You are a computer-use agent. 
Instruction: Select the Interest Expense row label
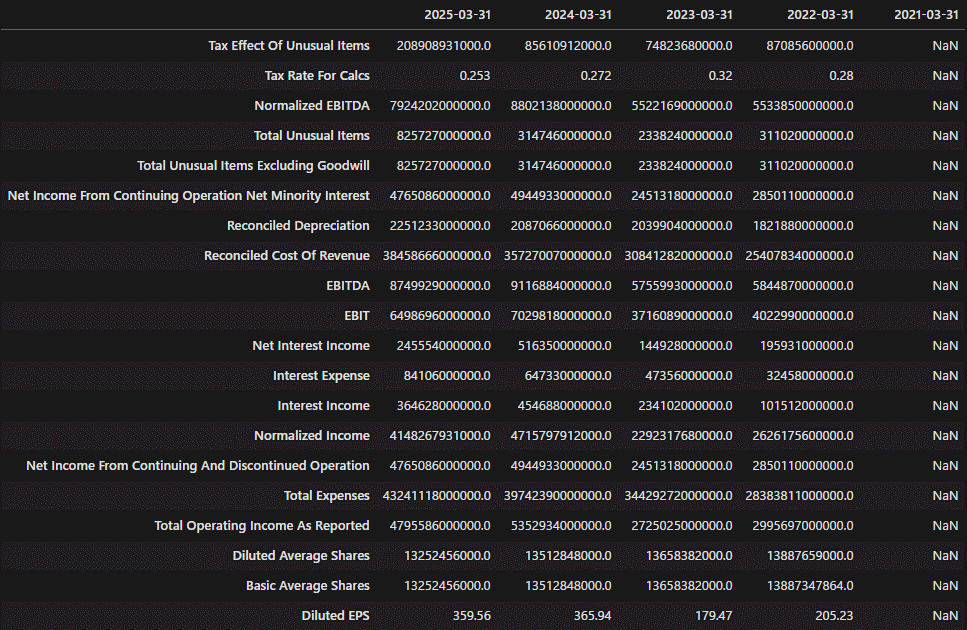[321, 375]
